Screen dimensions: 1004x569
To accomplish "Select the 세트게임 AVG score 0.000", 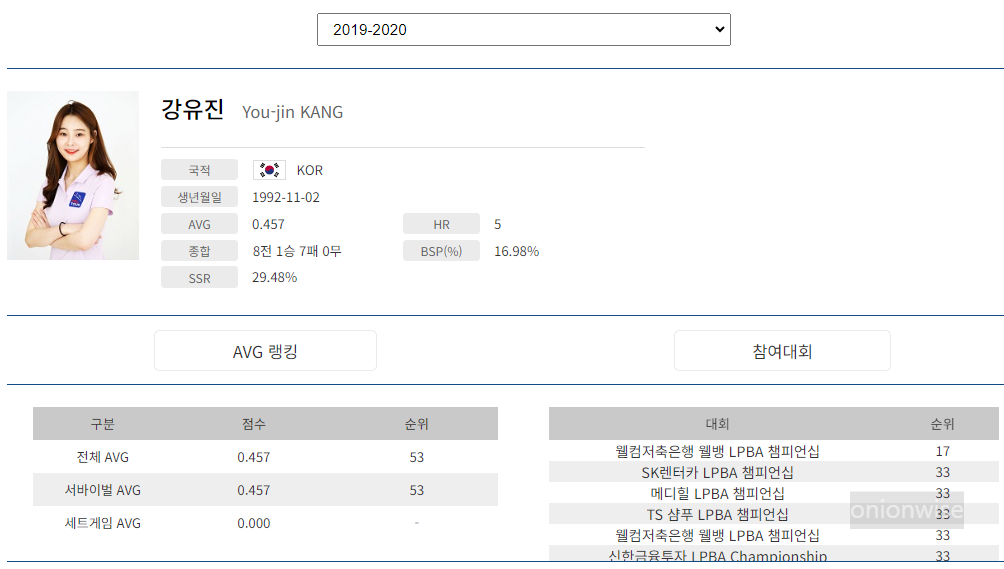I will click(254, 523).
